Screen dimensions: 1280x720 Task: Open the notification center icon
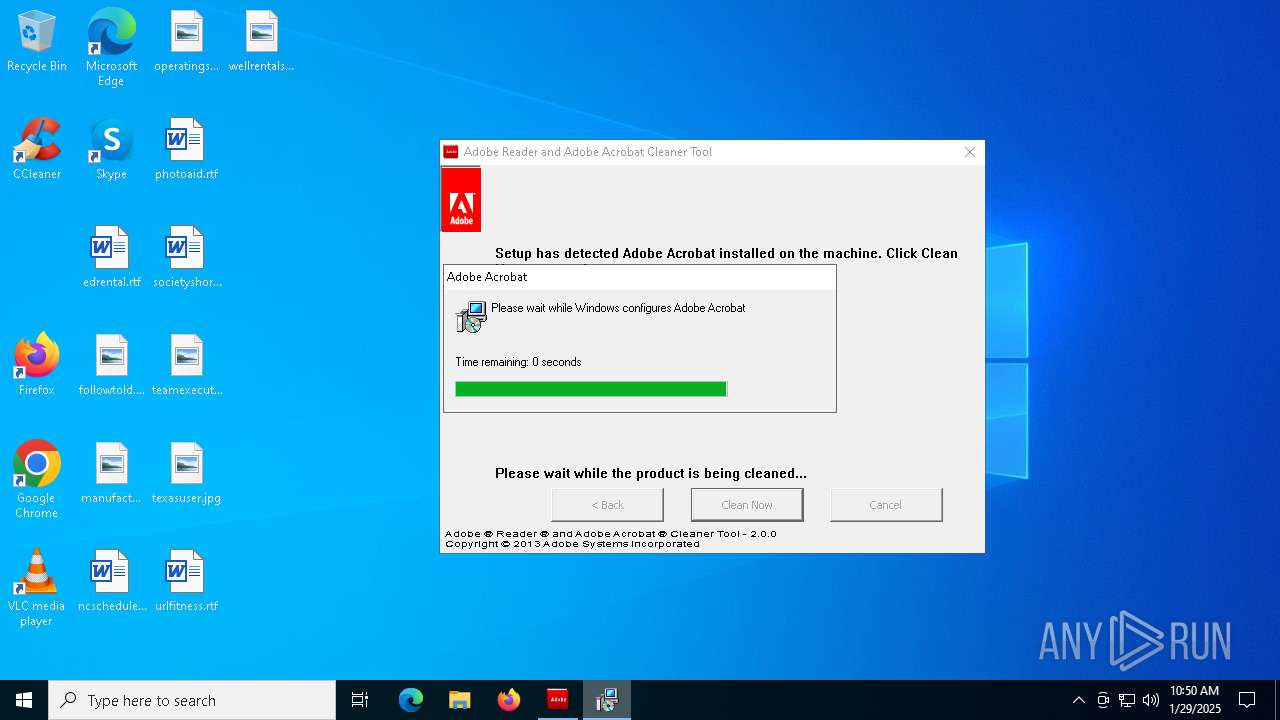click(x=1247, y=700)
